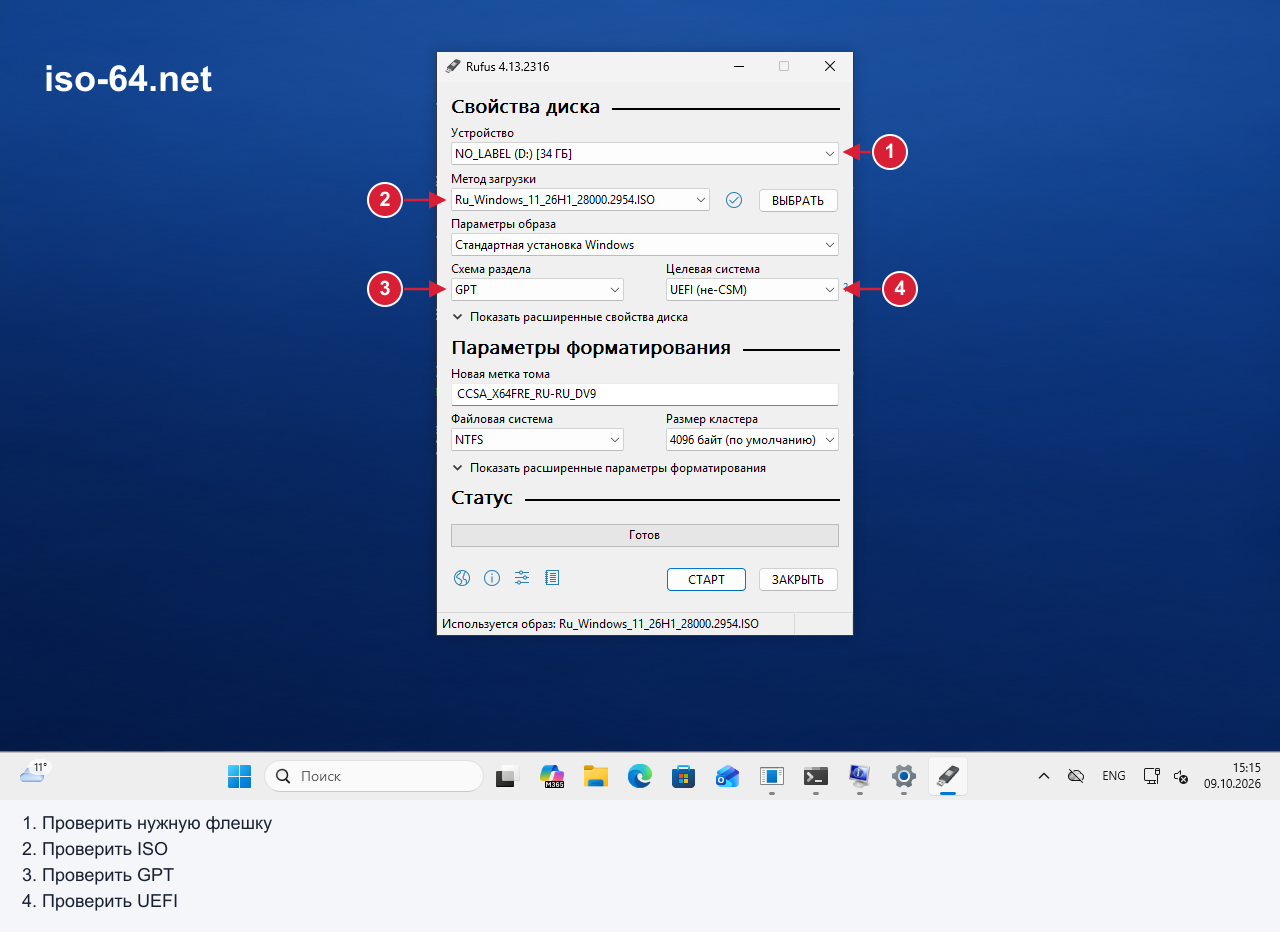Open the Размер кластера dropdown
The height and width of the screenshot is (932, 1280).
[x=752, y=440]
